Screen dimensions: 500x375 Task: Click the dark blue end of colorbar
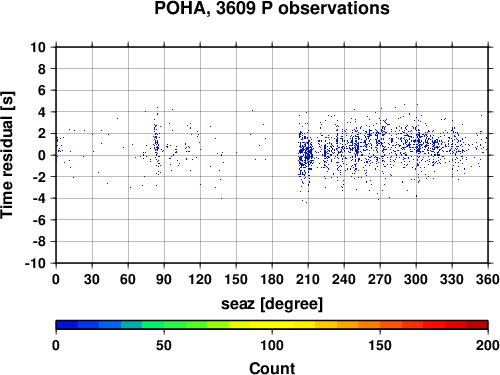pyautogui.click(x=67, y=325)
